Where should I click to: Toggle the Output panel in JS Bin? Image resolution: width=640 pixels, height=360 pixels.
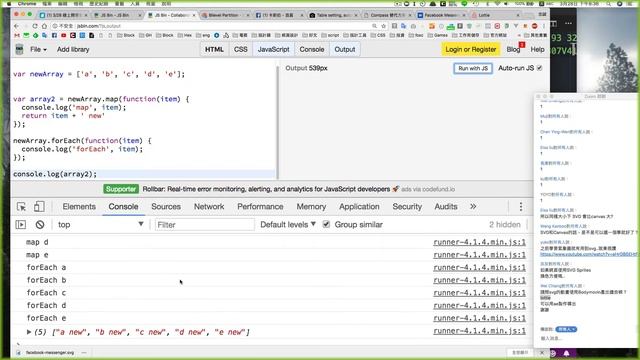[345, 49]
